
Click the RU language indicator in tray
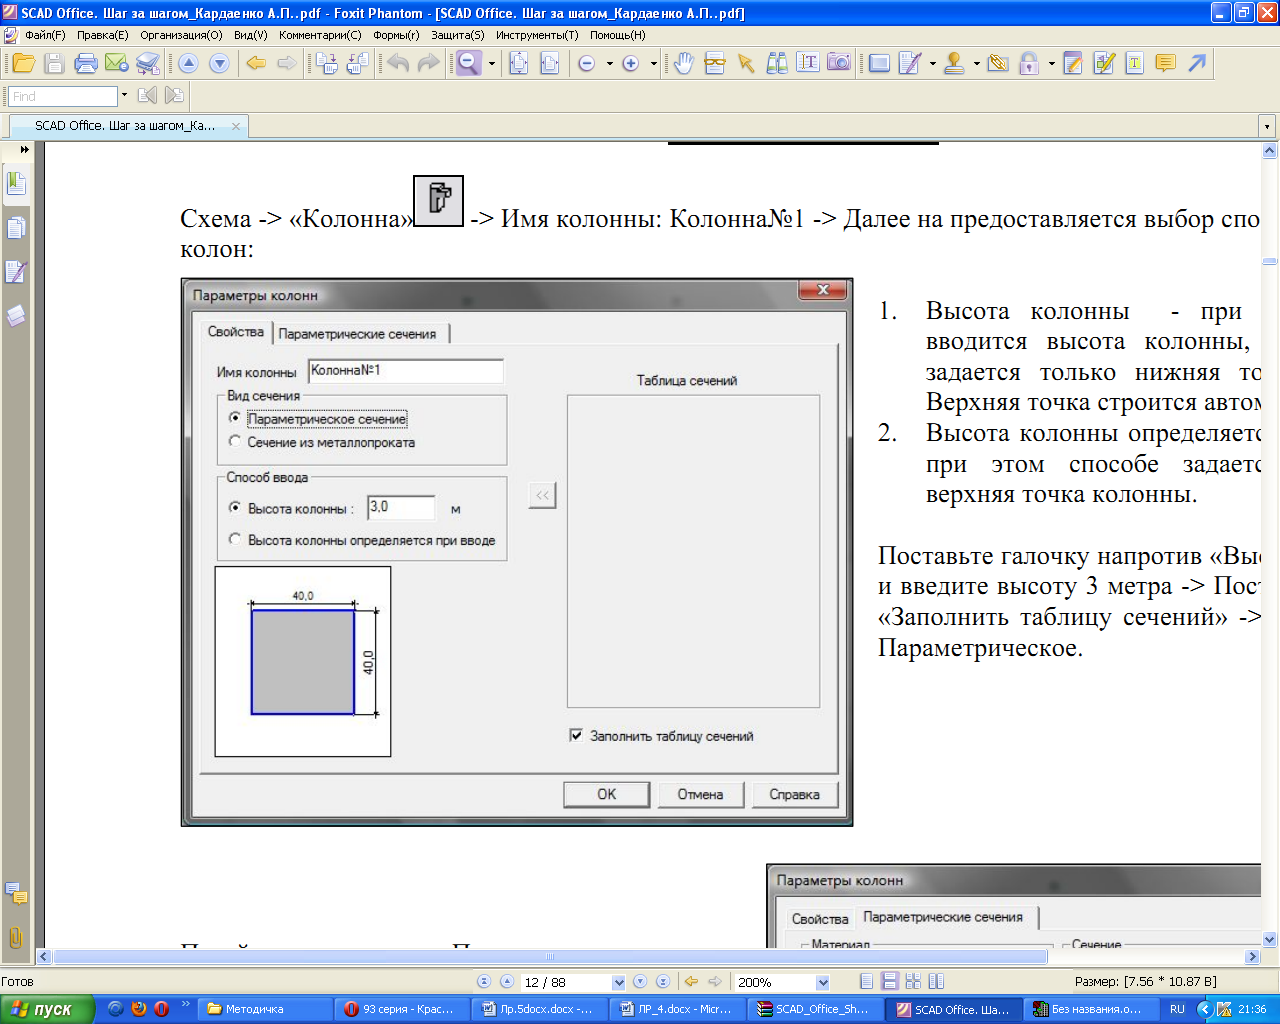tap(1177, 1009)
